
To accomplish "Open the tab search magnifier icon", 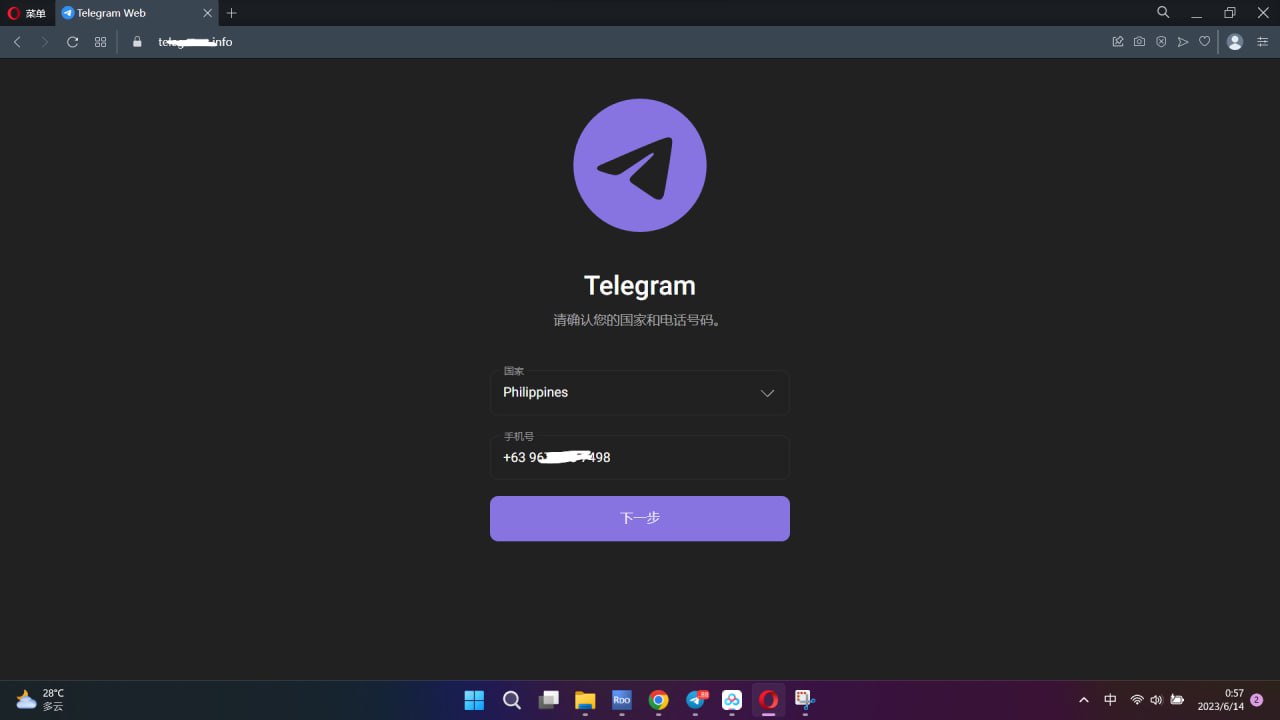I will pos(1163,13).
